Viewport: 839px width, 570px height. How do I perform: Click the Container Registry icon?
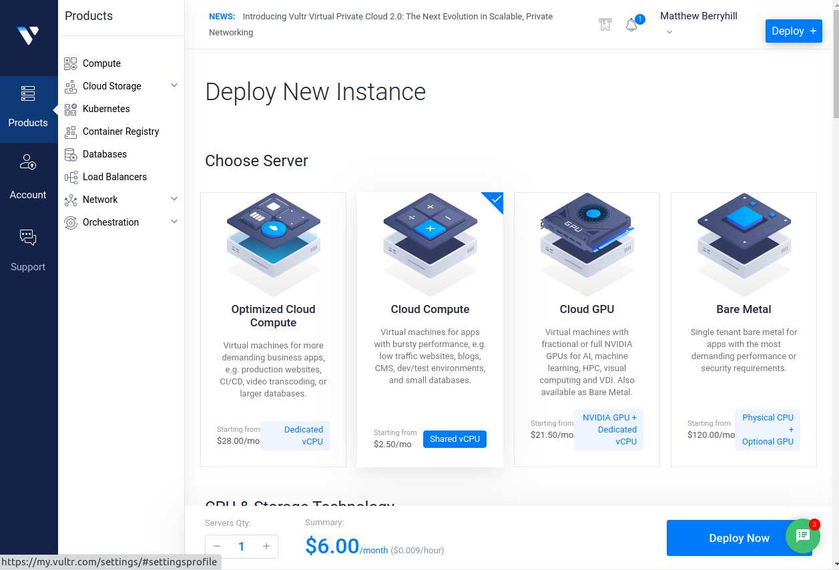click(x=70, y=132)
